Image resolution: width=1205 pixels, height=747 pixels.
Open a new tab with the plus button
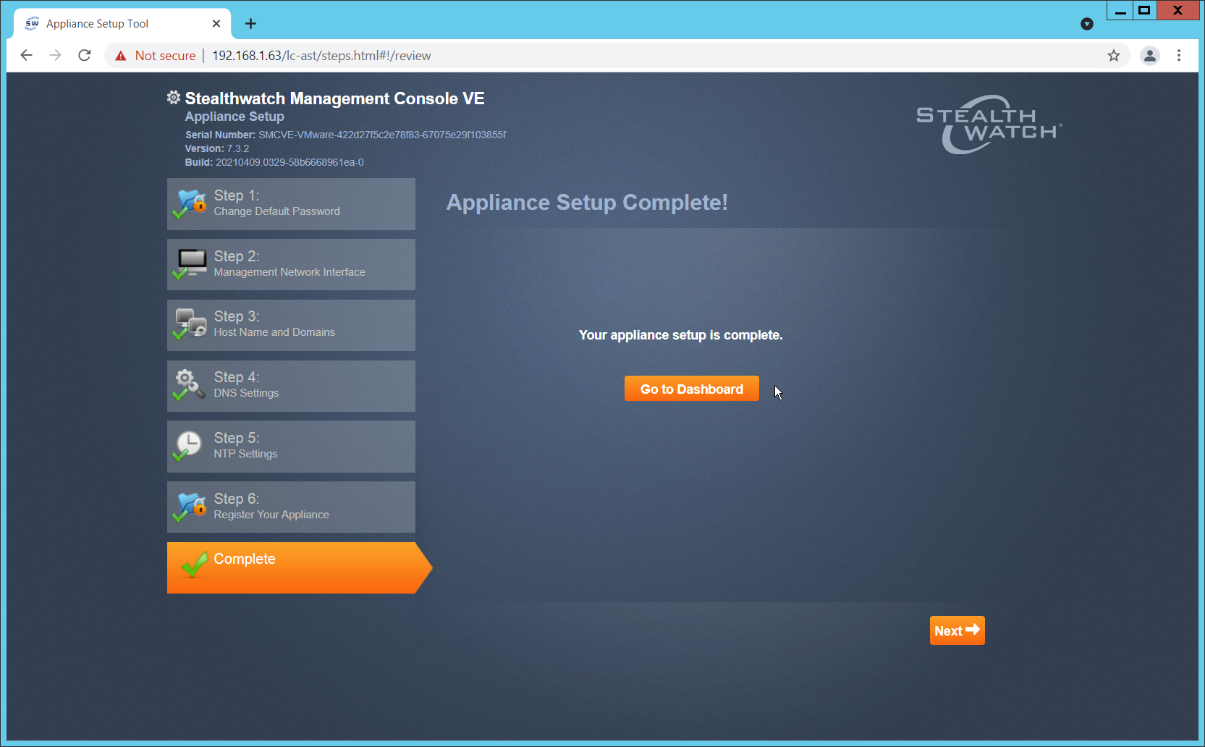pyautogui.click(x=250, y=23)
